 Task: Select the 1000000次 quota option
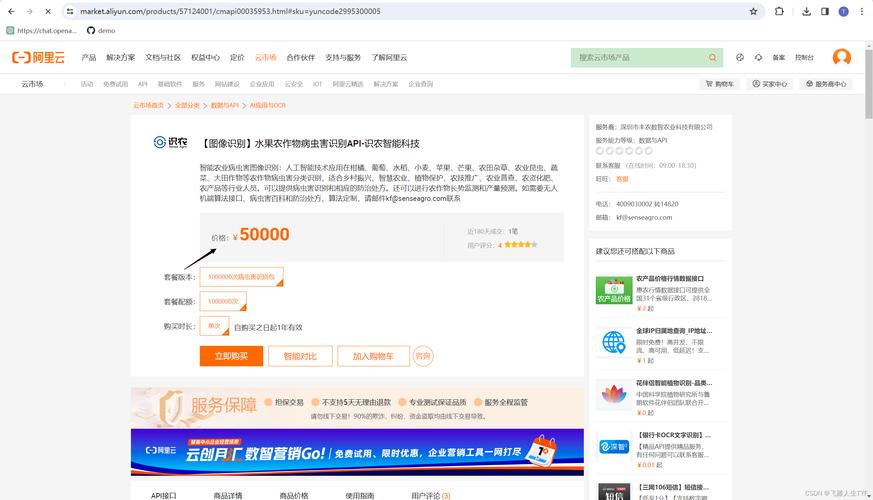coord(223,301)
